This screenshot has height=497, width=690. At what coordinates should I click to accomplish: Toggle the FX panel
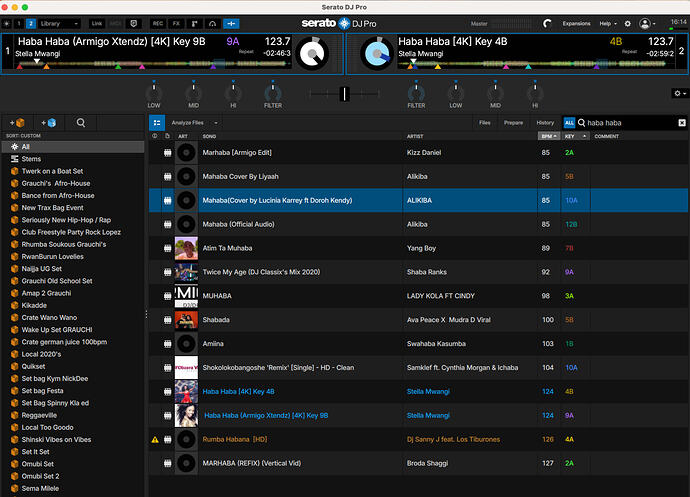176,23
